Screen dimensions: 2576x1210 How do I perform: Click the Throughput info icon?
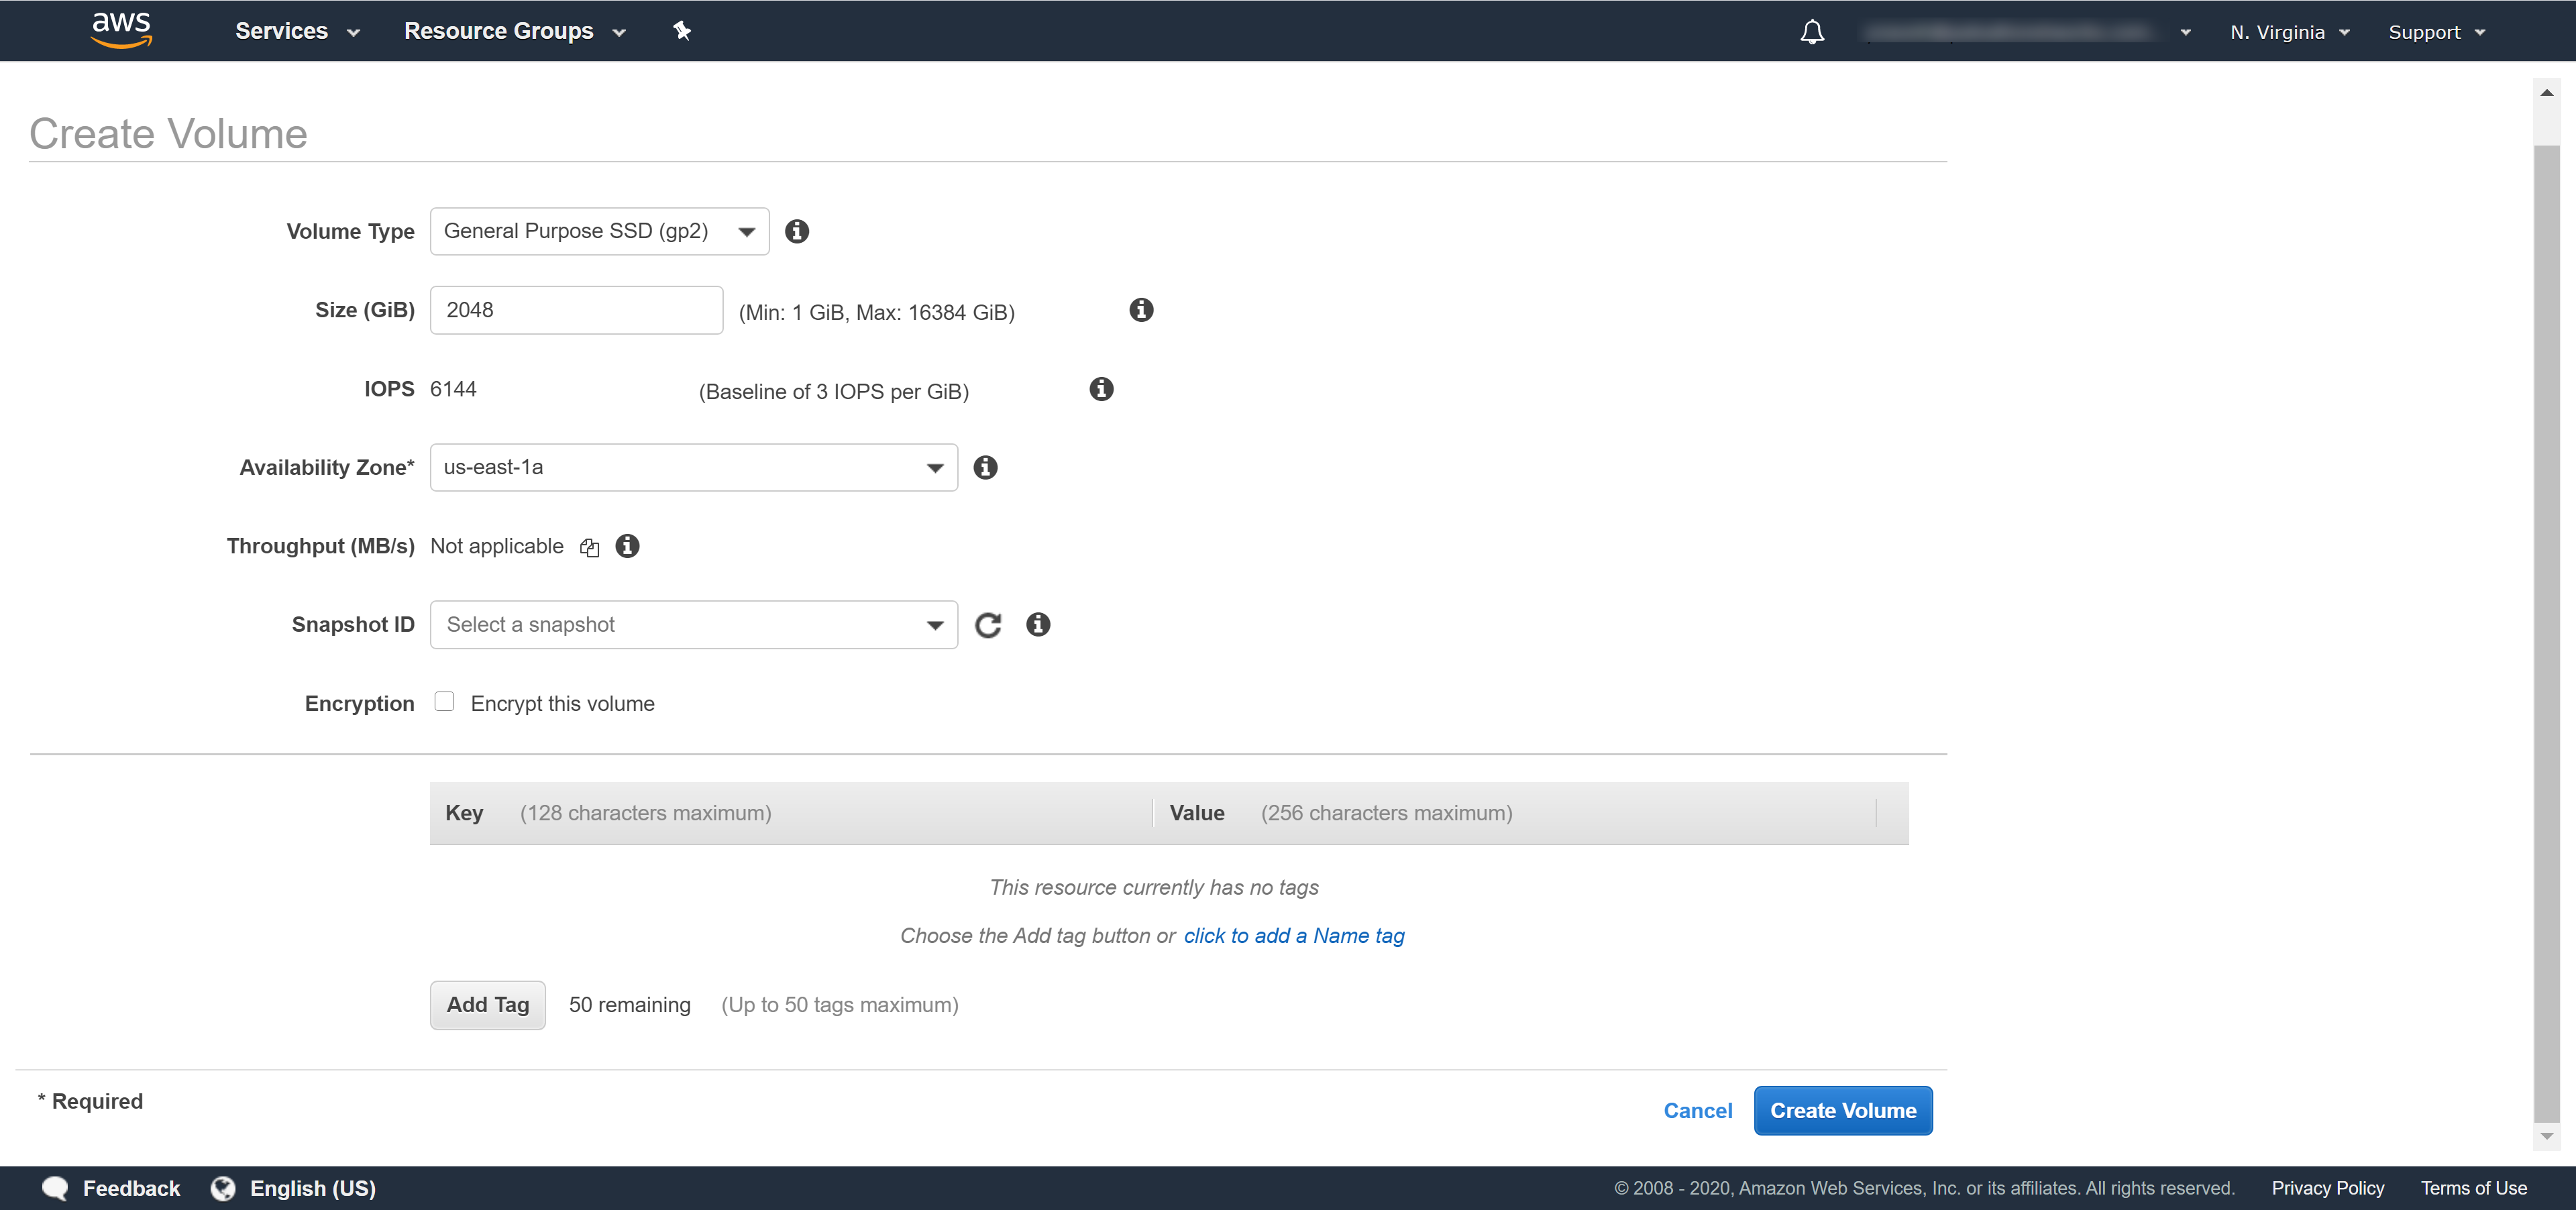pos(627,546)
